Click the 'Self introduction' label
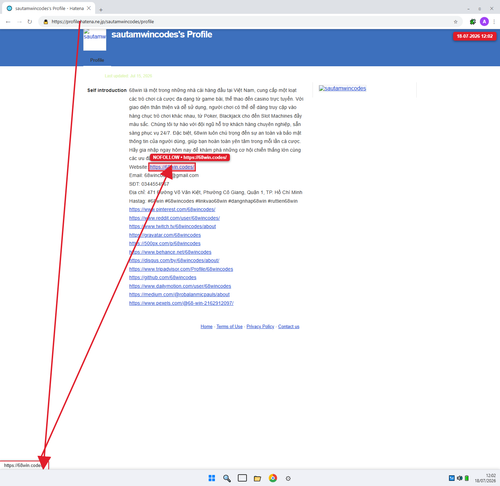Viewport: 500px width, 486px height. tap(107, 90)
